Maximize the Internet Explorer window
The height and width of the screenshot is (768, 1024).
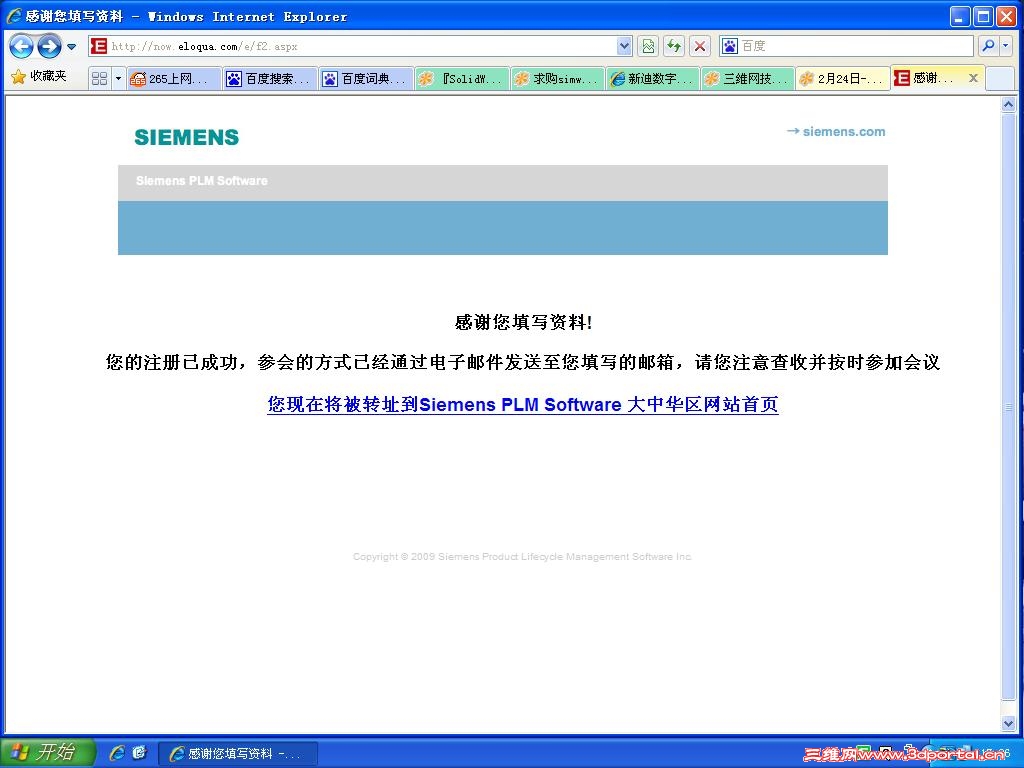[x=983, y=16]
